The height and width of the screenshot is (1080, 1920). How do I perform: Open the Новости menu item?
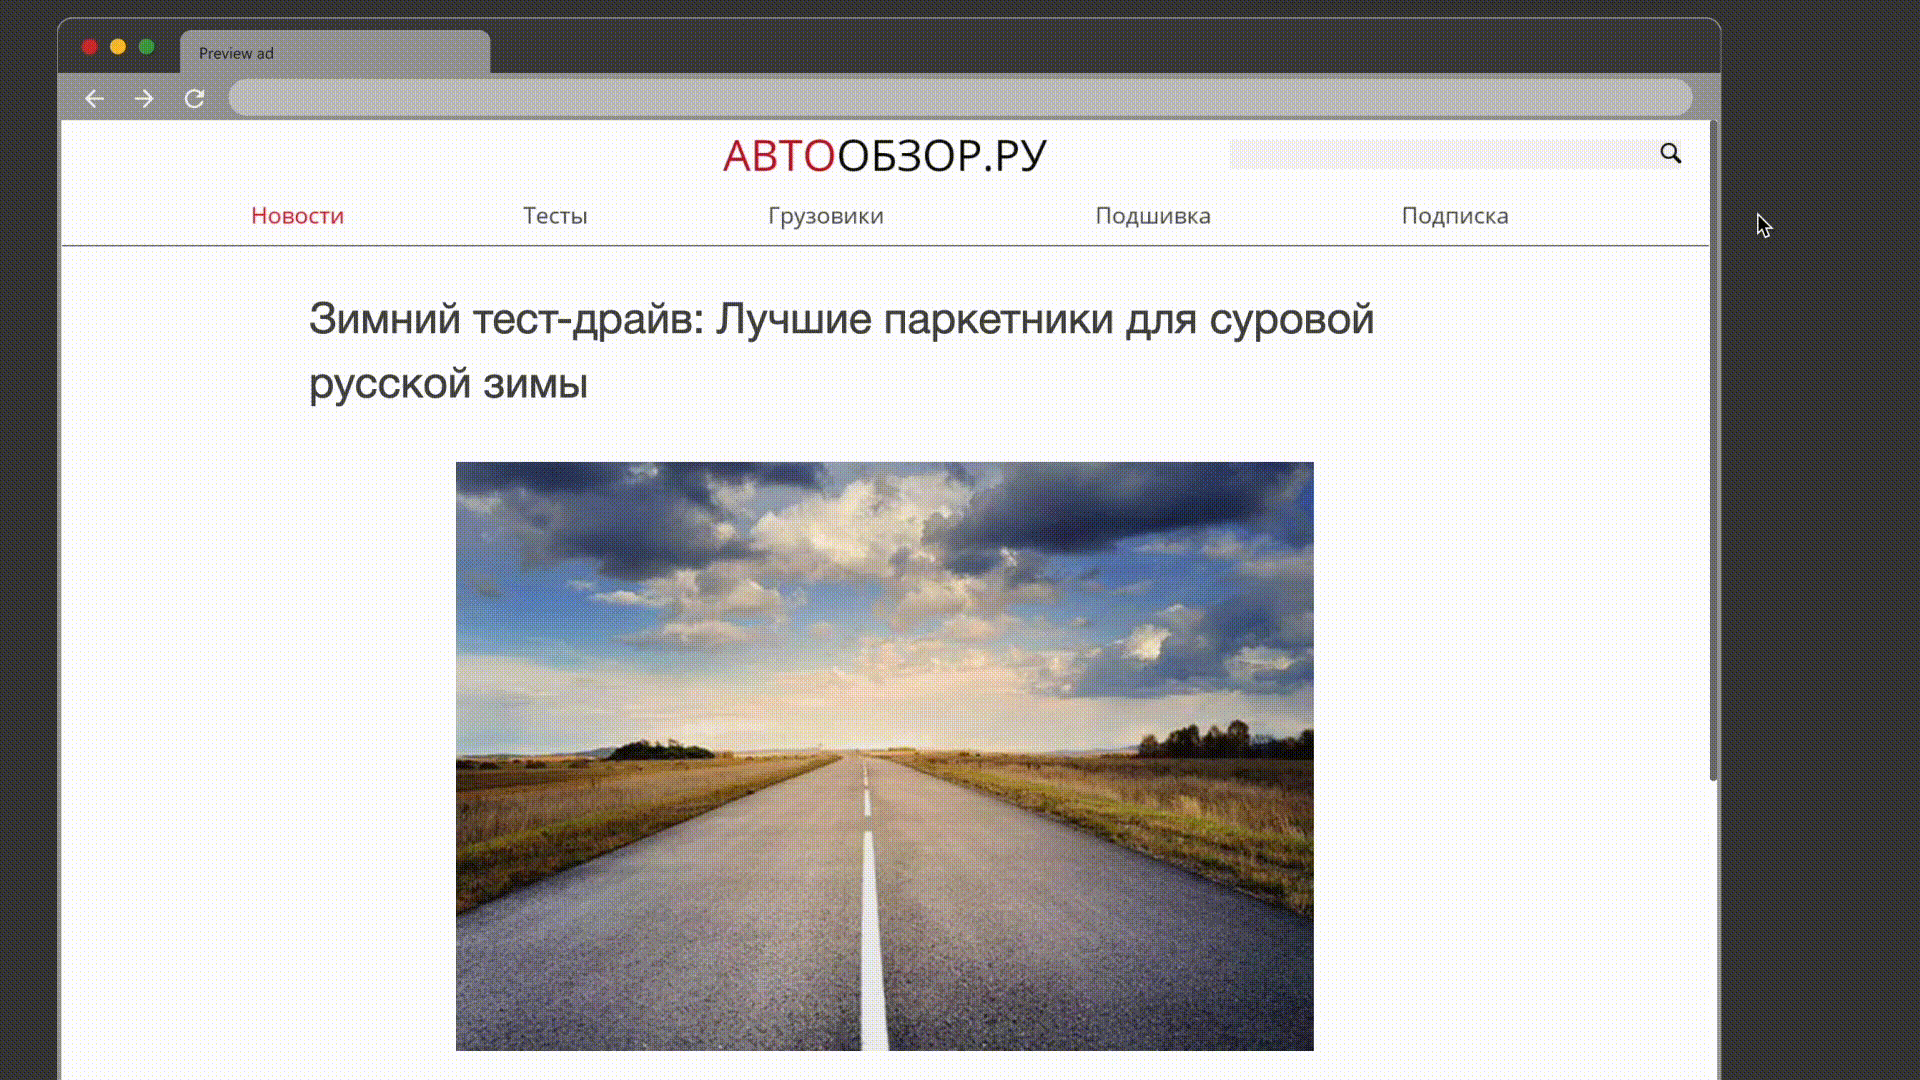point(297,216)
